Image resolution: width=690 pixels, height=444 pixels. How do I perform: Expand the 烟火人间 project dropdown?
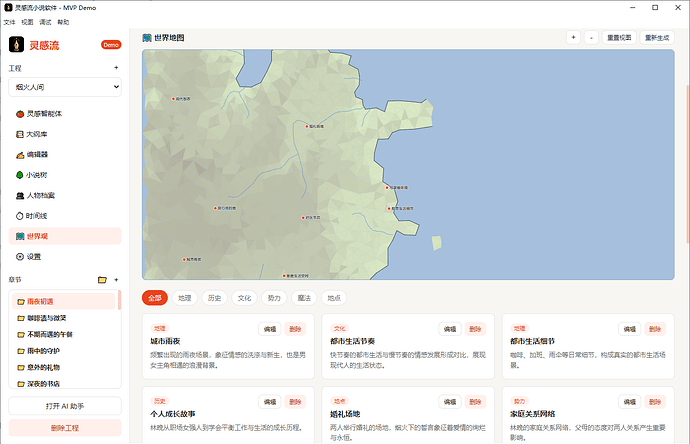pos(65,87)
